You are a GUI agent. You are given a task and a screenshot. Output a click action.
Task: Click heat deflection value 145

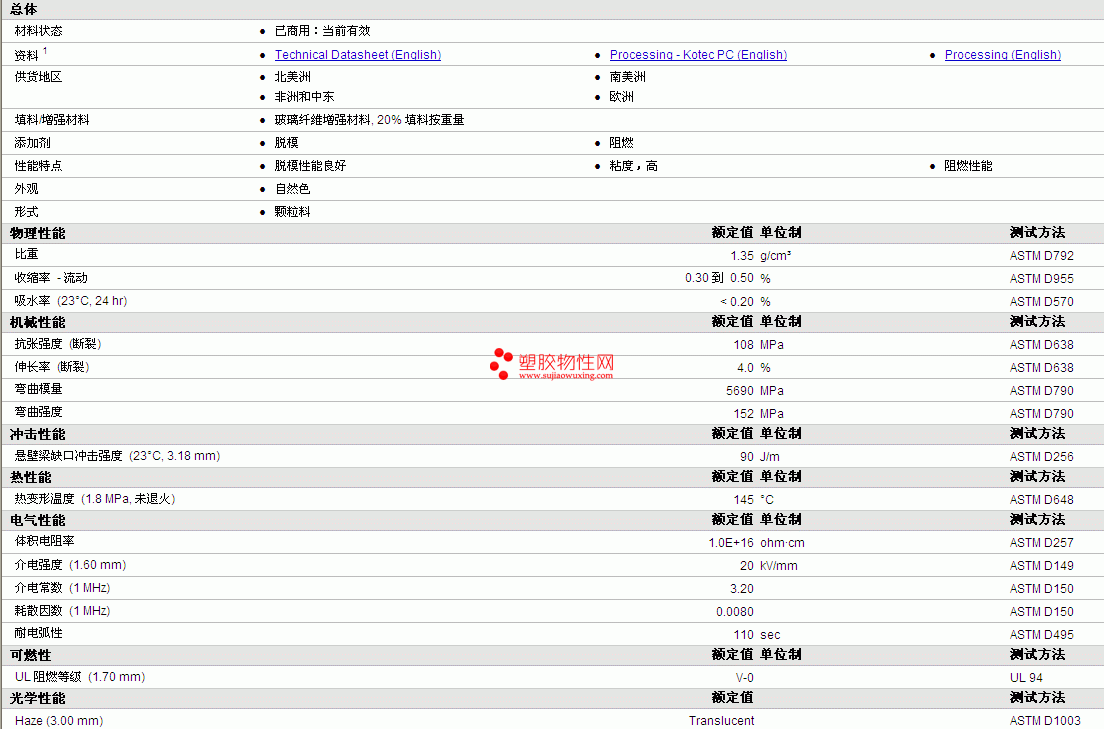pos(744,499)
